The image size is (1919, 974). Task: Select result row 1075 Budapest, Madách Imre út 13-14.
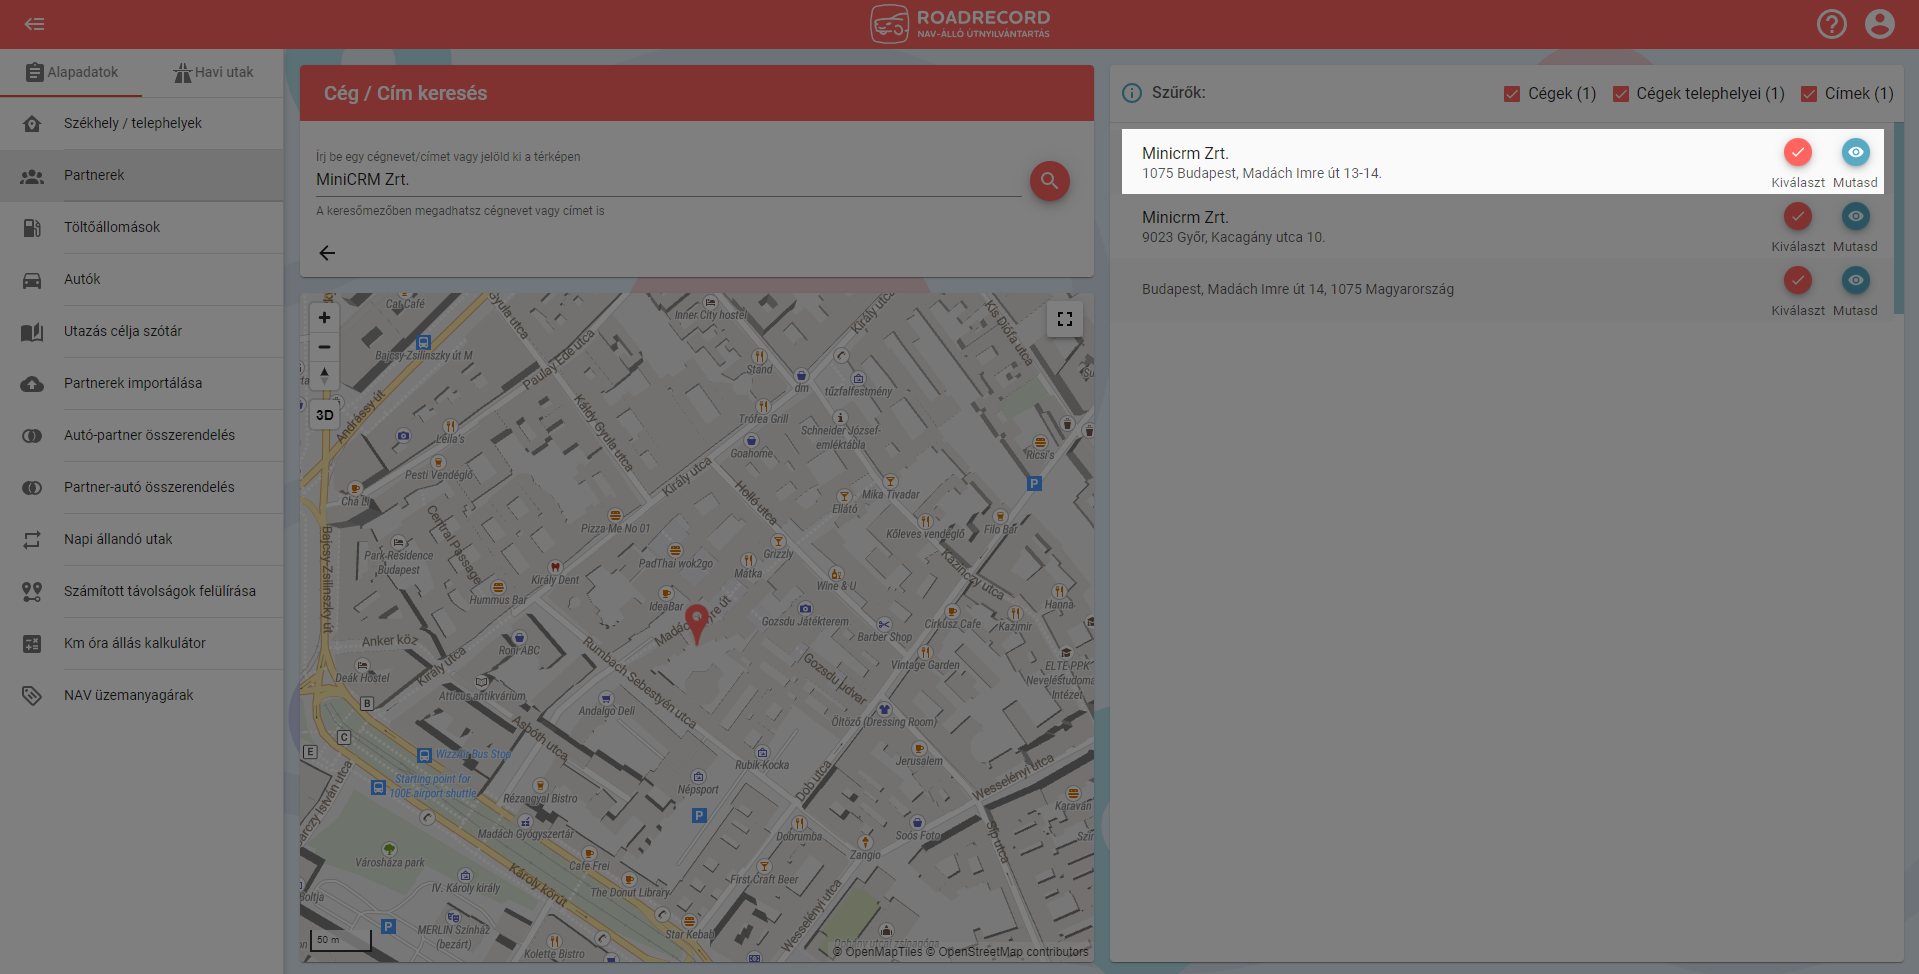(x=1502, y=162)
